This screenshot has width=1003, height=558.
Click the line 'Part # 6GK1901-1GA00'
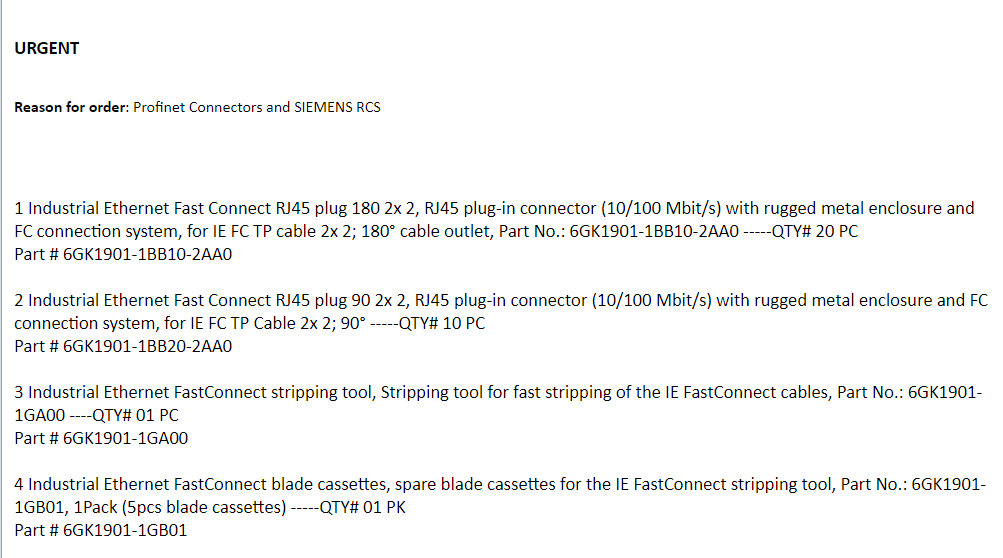click(101, 438)
